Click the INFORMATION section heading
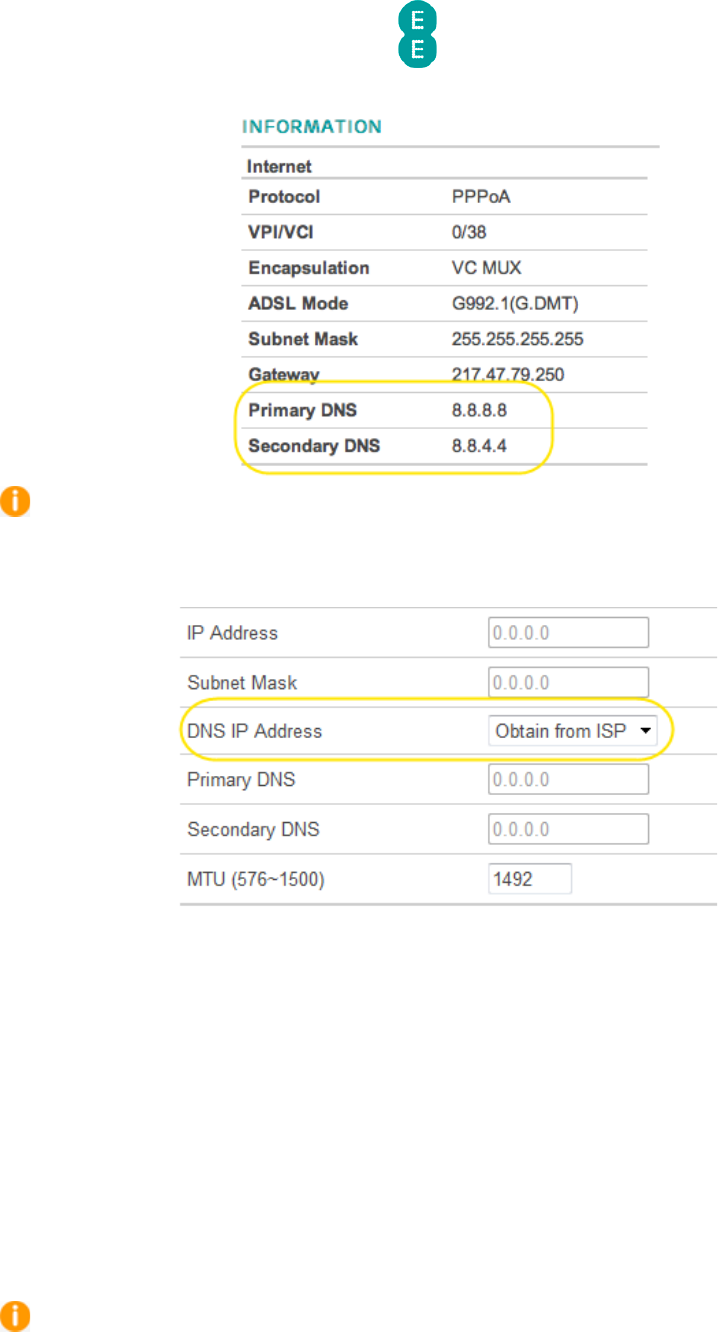Viewport: 718px width, 1332px height. point(312,127)
